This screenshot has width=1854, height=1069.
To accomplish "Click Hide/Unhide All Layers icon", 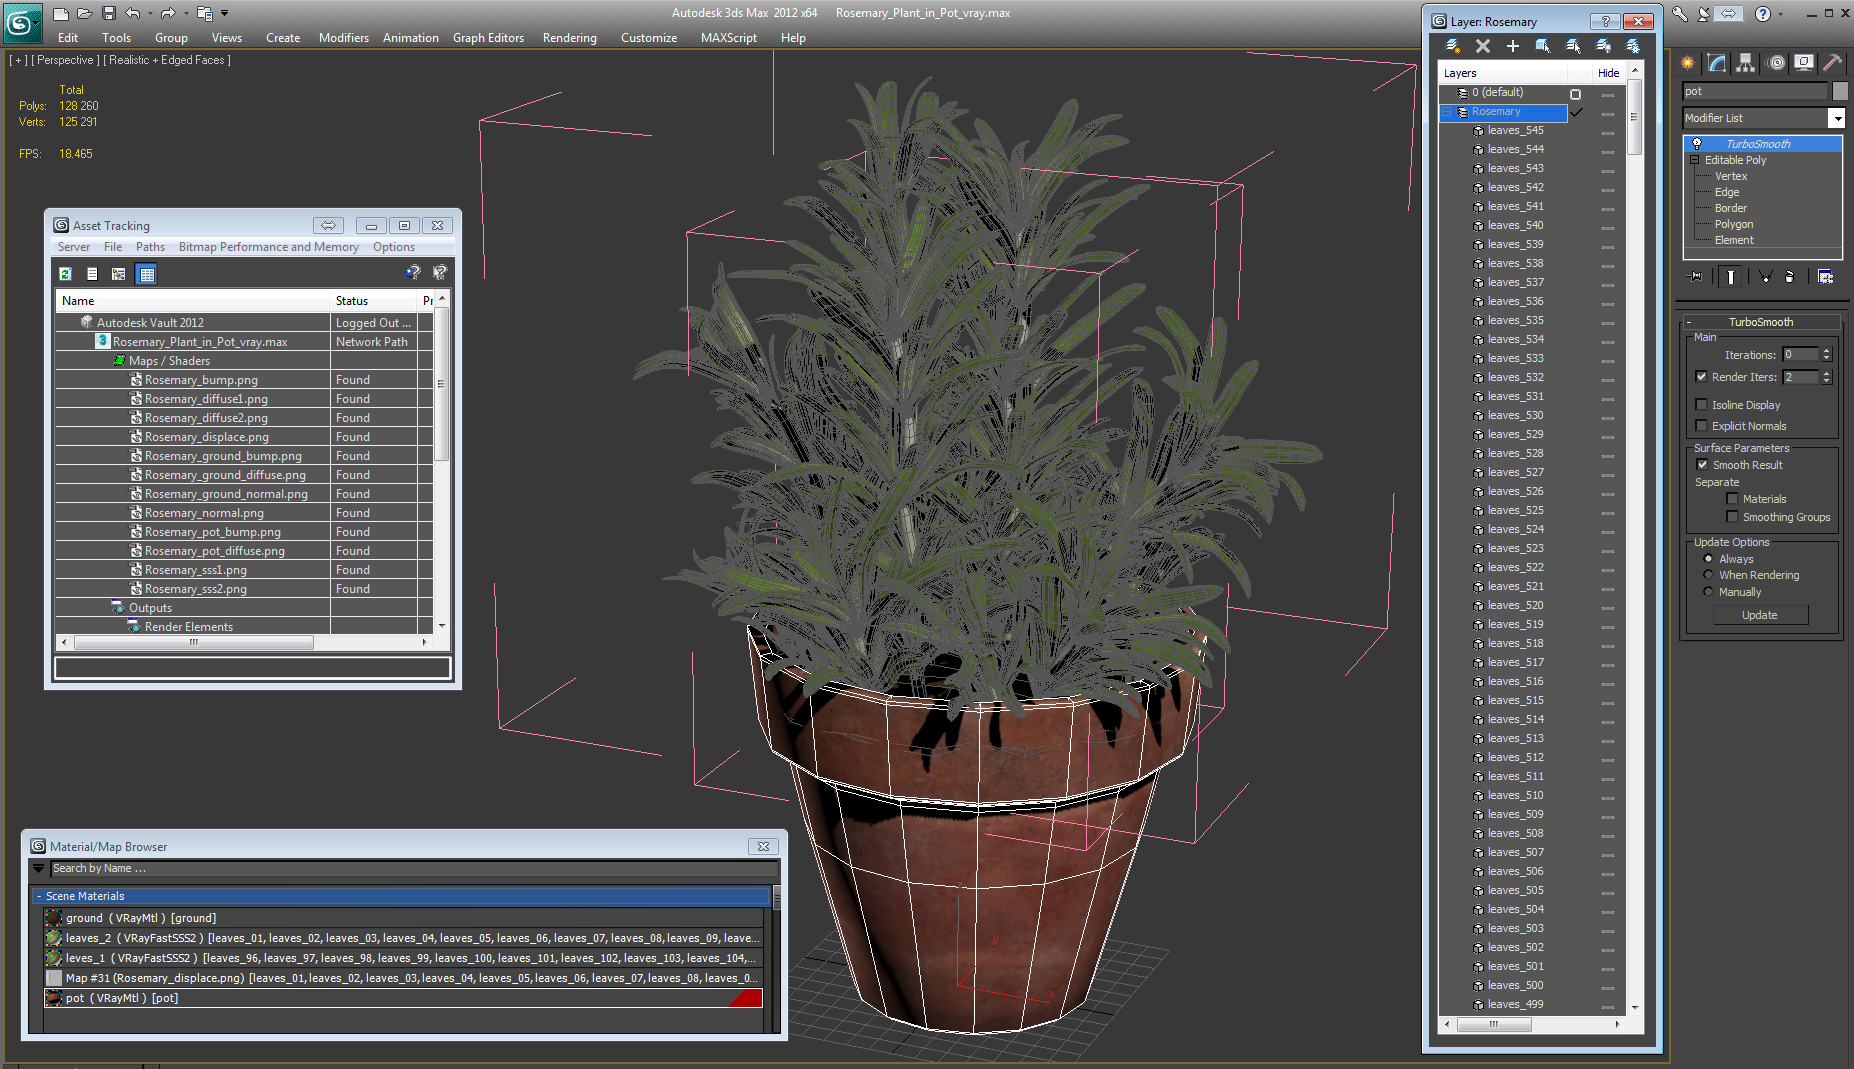I will [x=1603, y=46].
